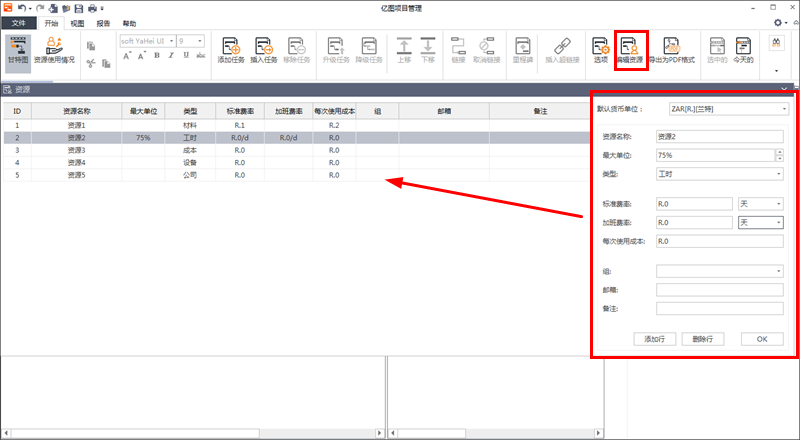The height and width of the screenshot is (440, 800).
Task: Click the 资源名称 input field
Action: (719, 136)
